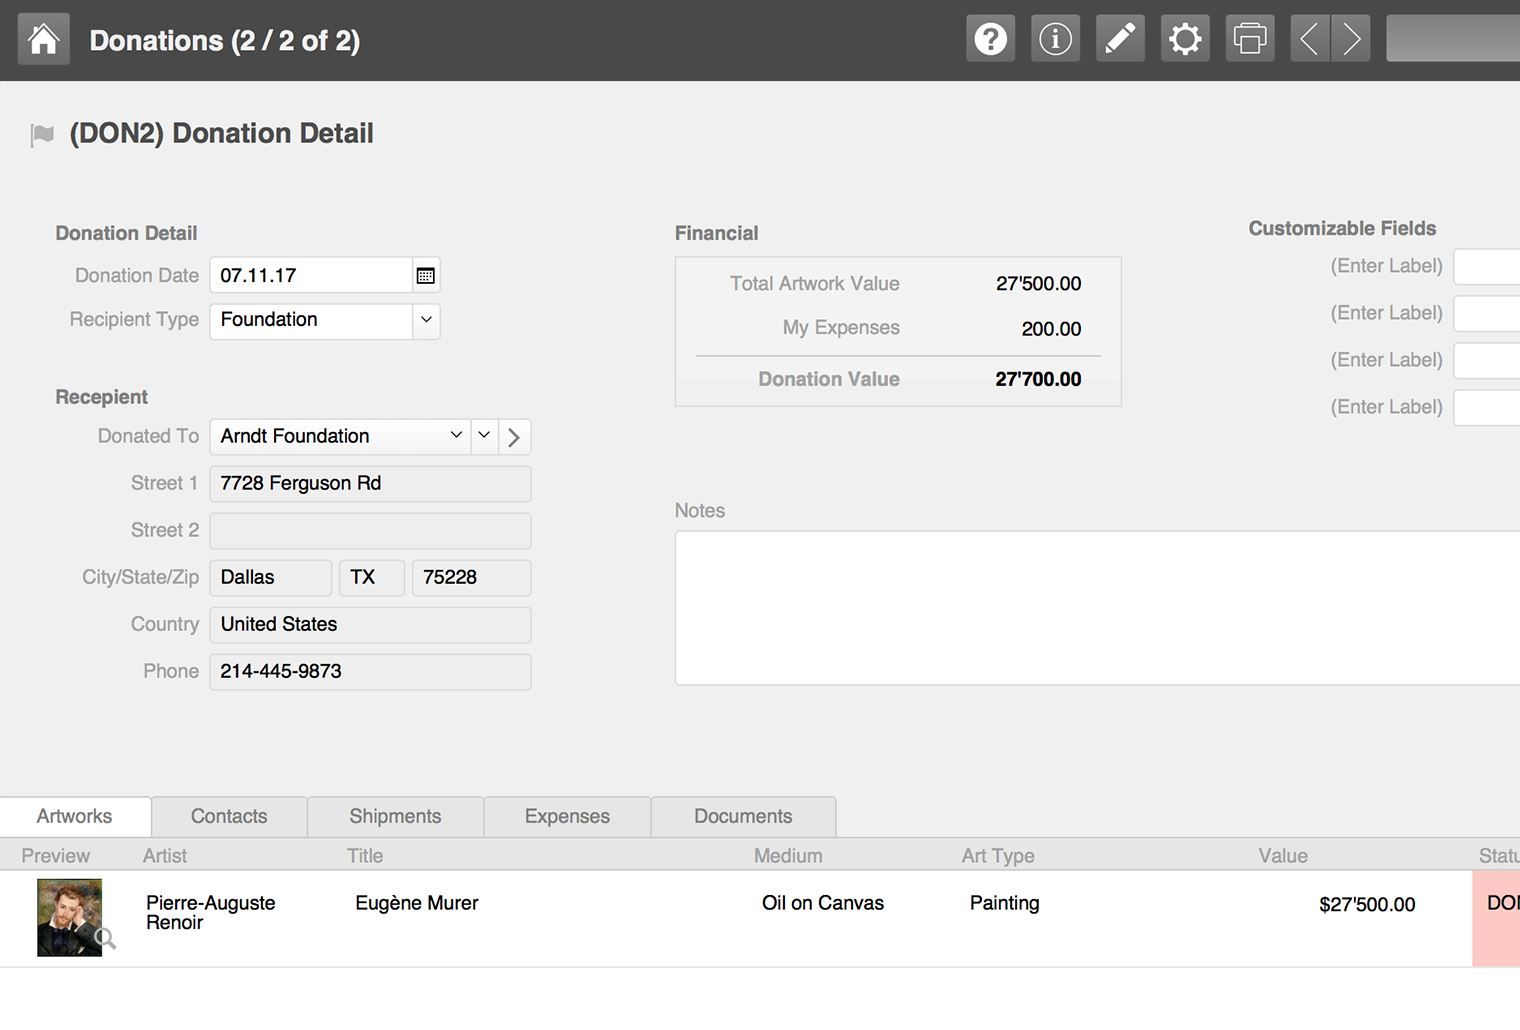Open the Documents tab
Viewport: 1520px width, 1030px height.
(743, 816)
